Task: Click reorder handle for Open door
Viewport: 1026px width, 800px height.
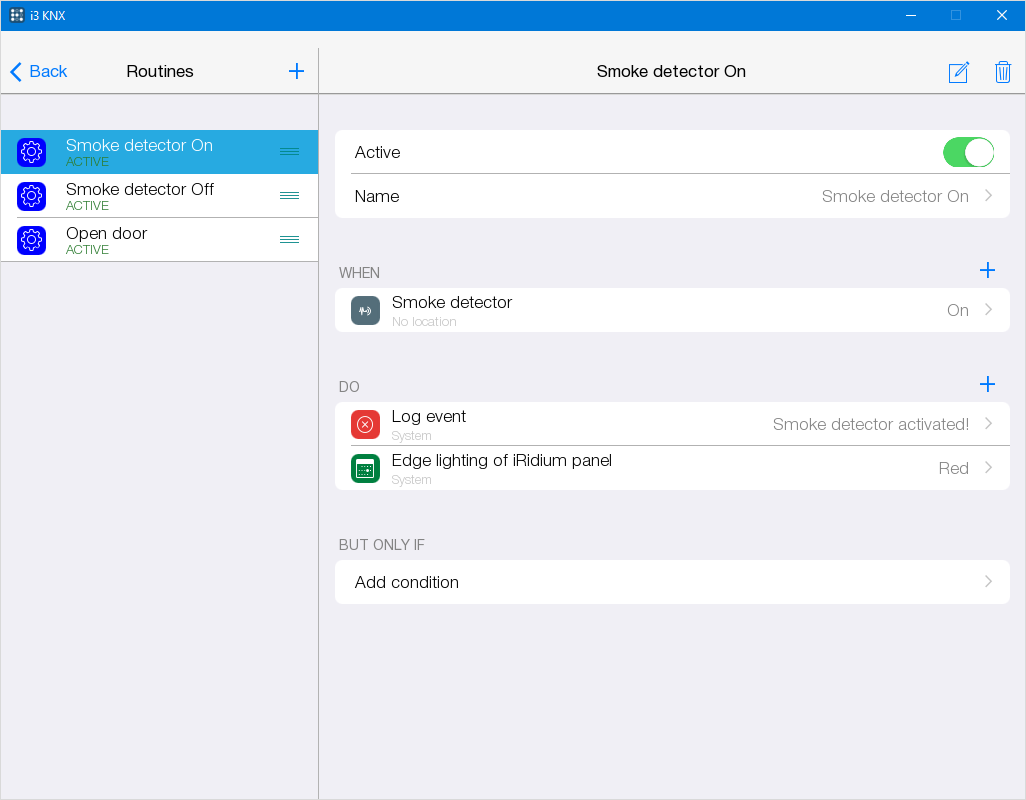Action: (x=289, y=240)
